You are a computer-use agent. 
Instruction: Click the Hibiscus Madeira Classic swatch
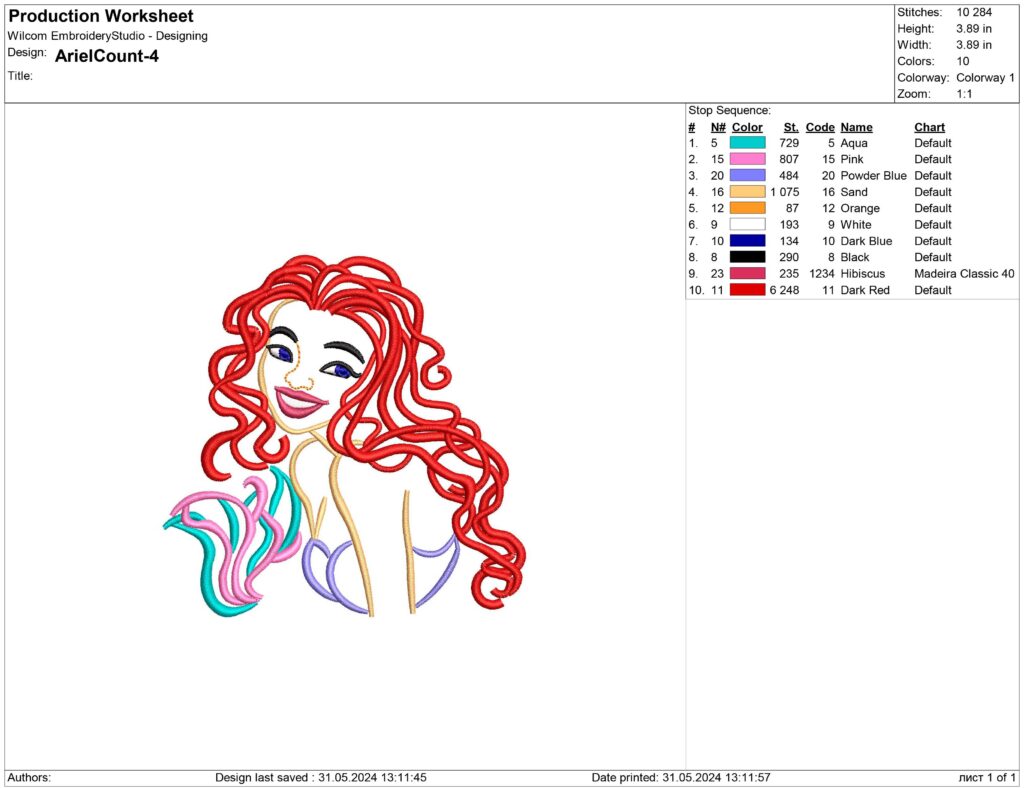coord(746,273)
